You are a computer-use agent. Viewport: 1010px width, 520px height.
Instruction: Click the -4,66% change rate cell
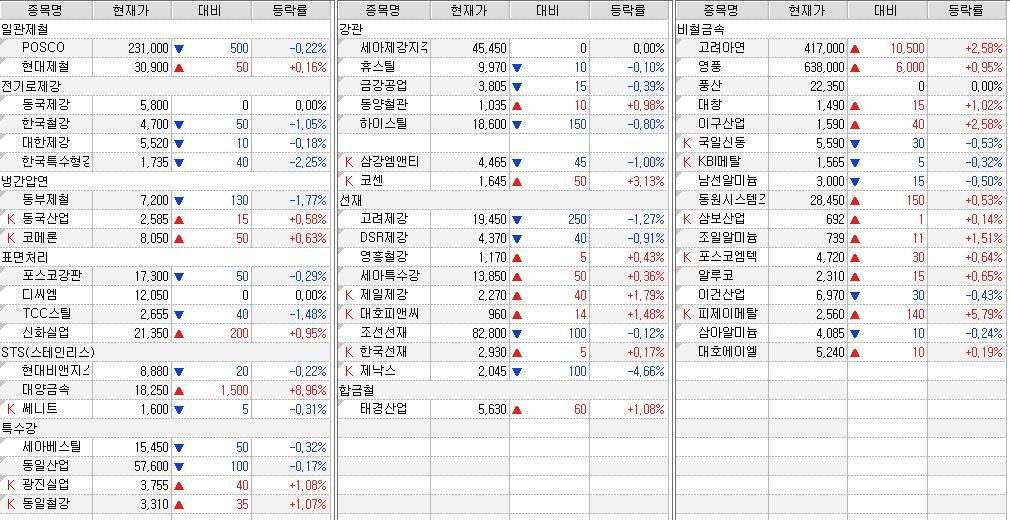tap(629, 371)
